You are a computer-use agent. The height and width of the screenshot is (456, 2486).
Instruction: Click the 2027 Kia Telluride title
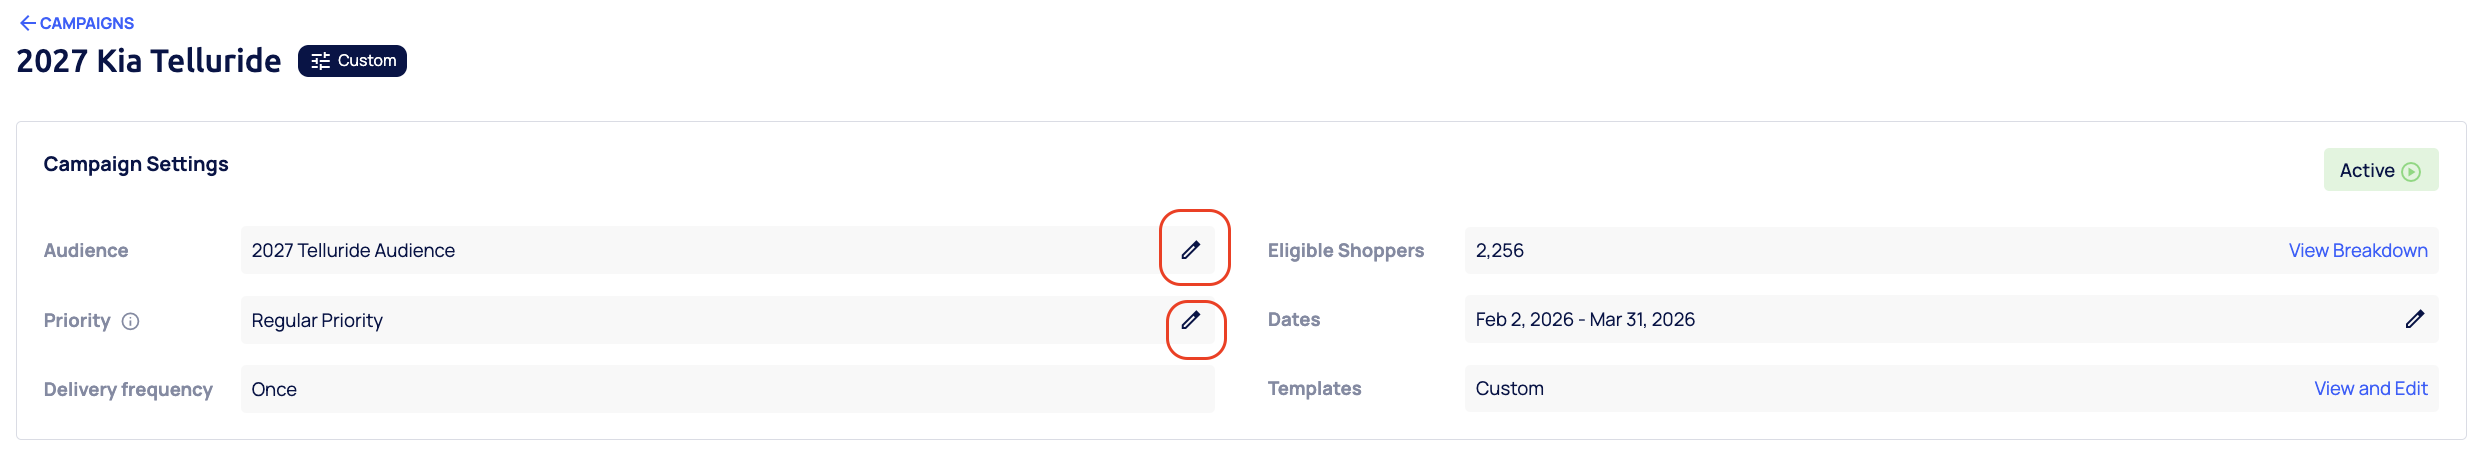pos(149,61)
